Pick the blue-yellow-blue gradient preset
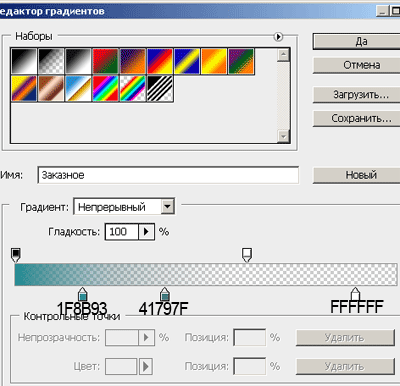The height and width of the screenshot is (386, 400). (x=187, y=61)
